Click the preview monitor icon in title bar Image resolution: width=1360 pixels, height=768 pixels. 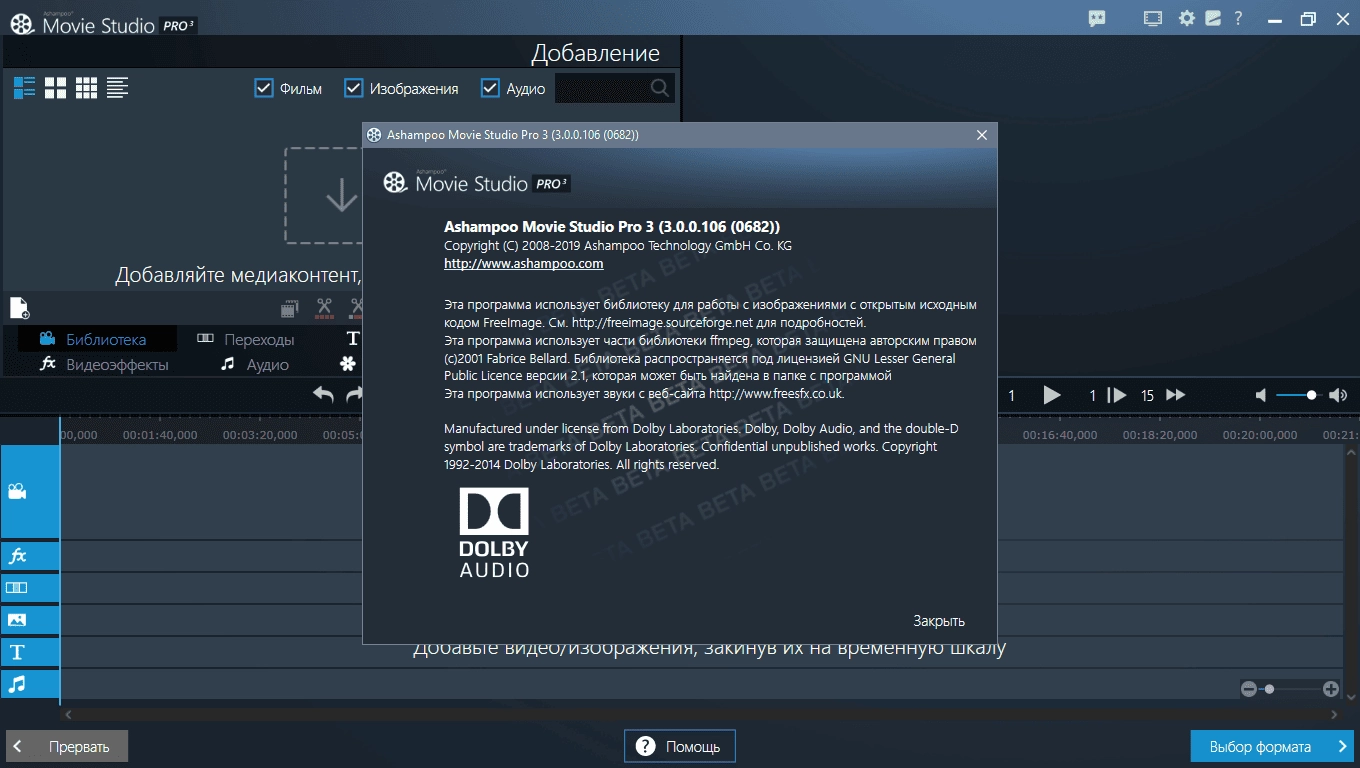(1153, 18)
